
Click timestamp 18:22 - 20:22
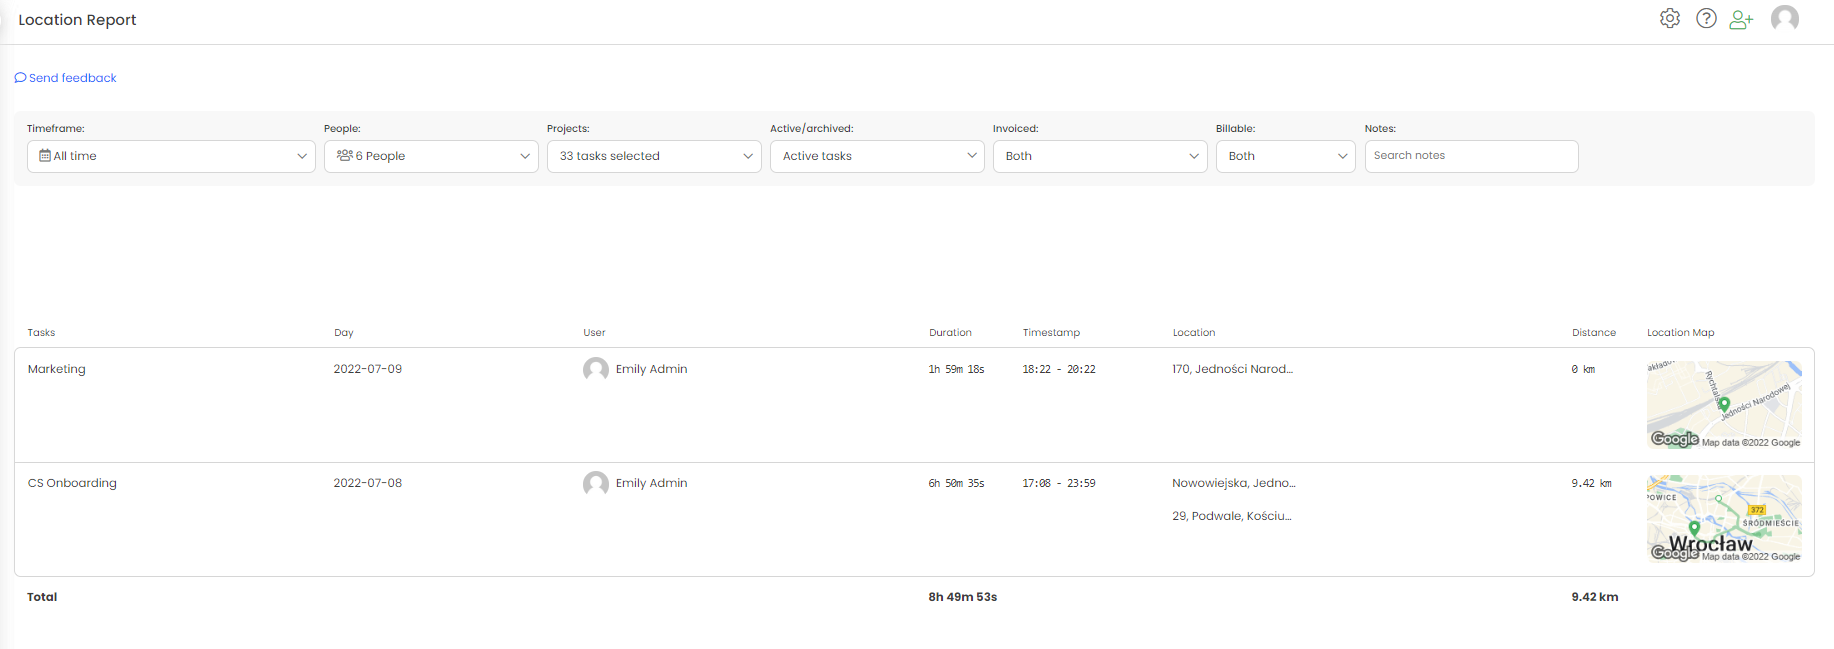tap(1059, 369)
